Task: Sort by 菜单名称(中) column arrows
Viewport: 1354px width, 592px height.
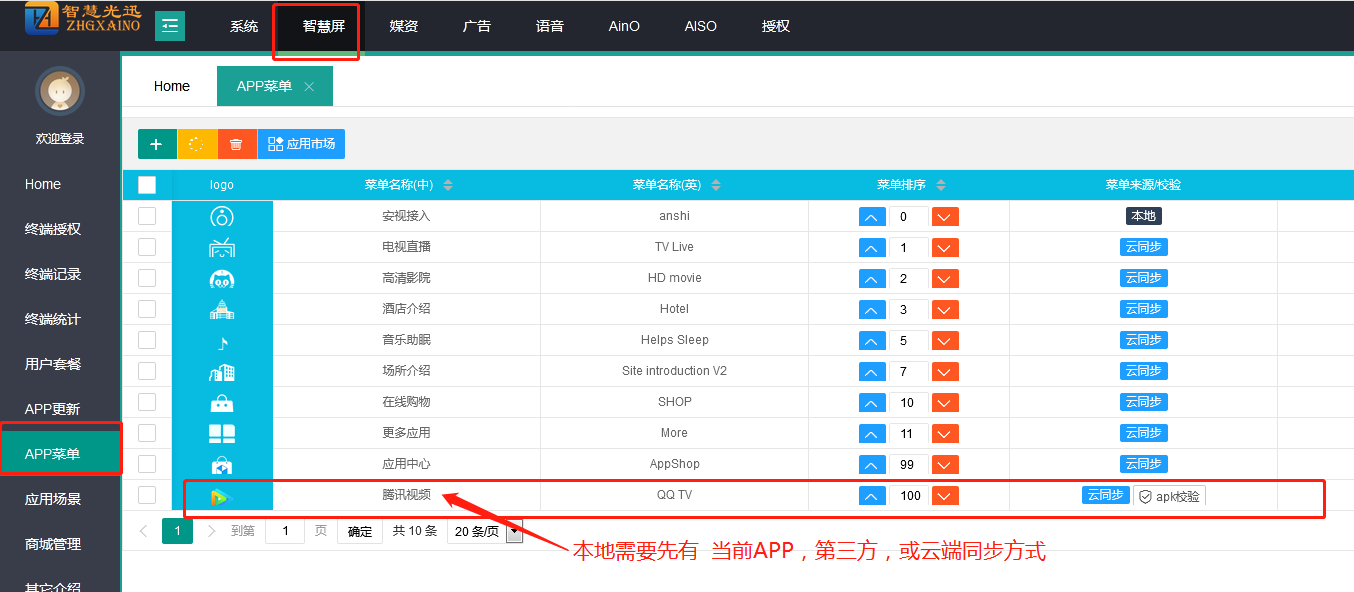Action: point(448,185)
